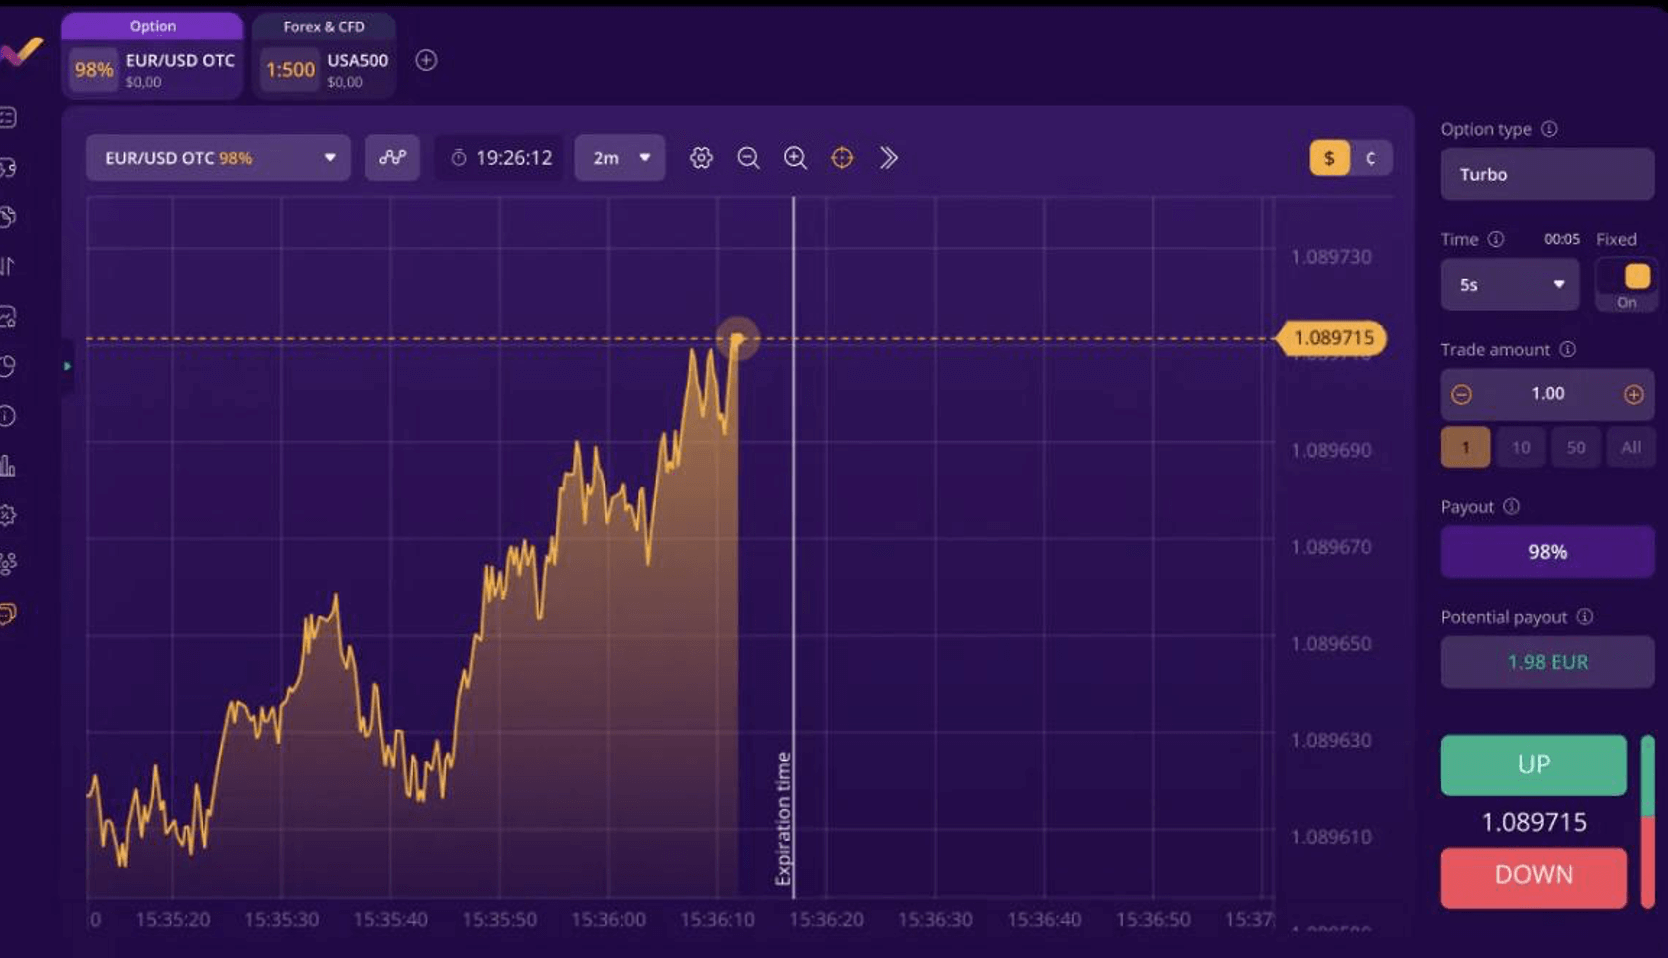Switch to the Option EUR/USD OTC tab
Viewport: 1668px width, 958px height.
click(x=152, y=60)
